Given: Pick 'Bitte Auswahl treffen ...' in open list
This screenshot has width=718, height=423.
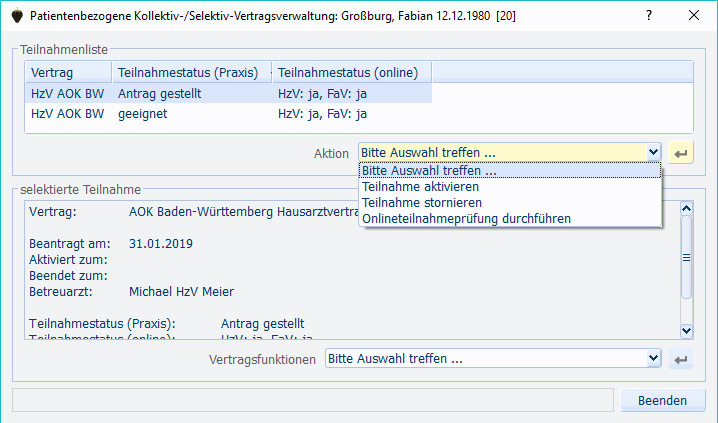Looking at the screenshot, I should [x=510, y=171].
